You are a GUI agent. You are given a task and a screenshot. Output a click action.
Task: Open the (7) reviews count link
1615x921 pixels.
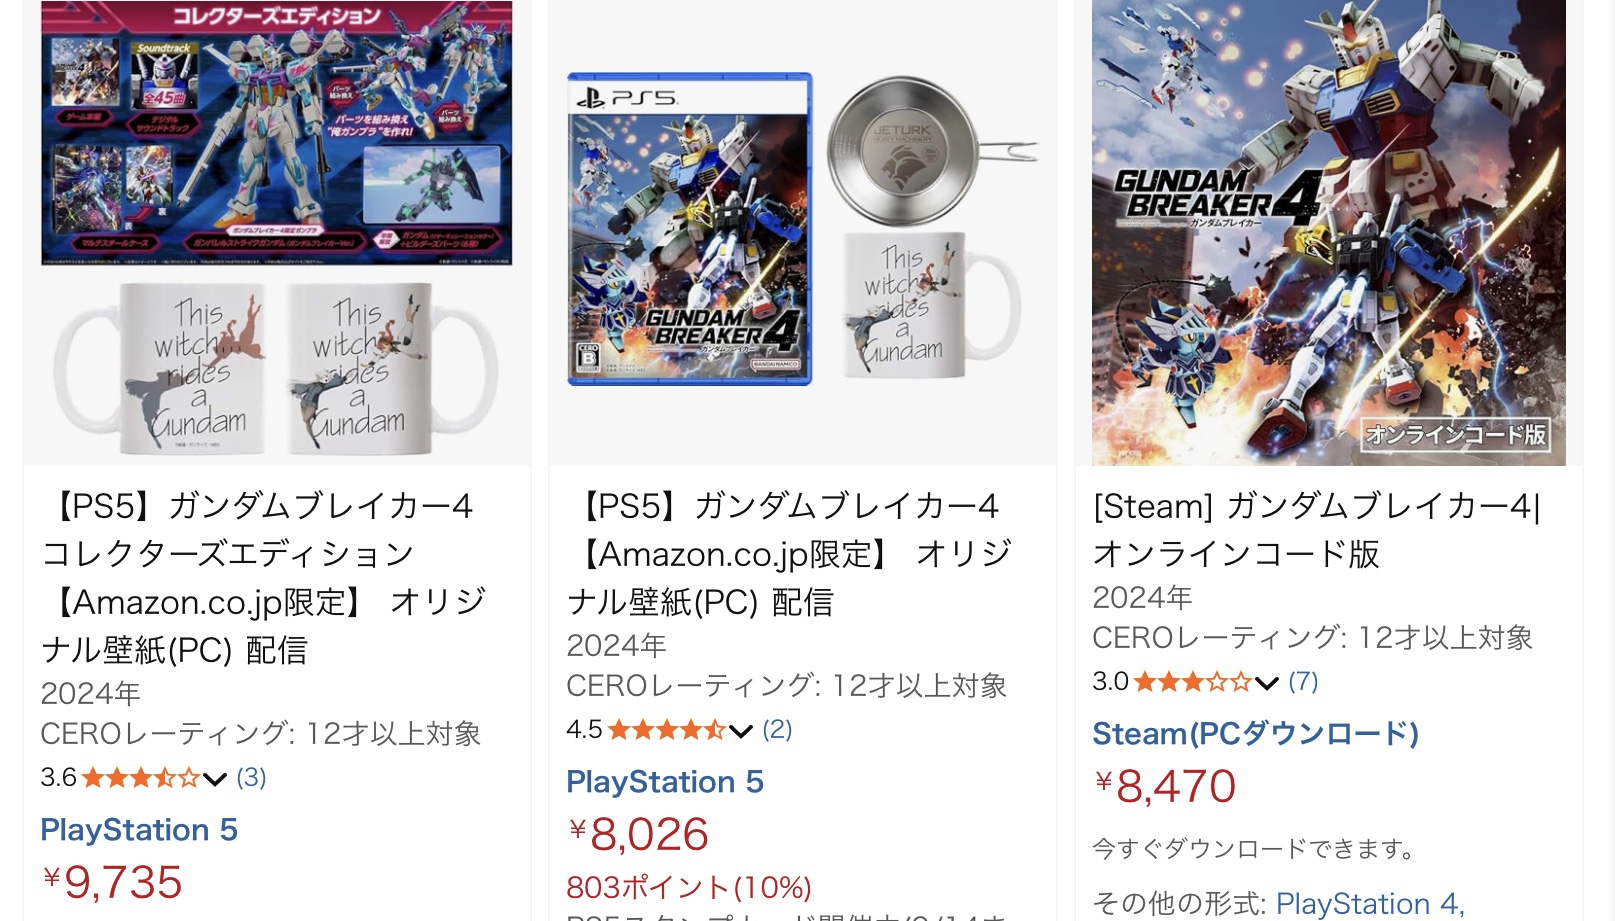pyautogui.click(x=1303, y=681)
